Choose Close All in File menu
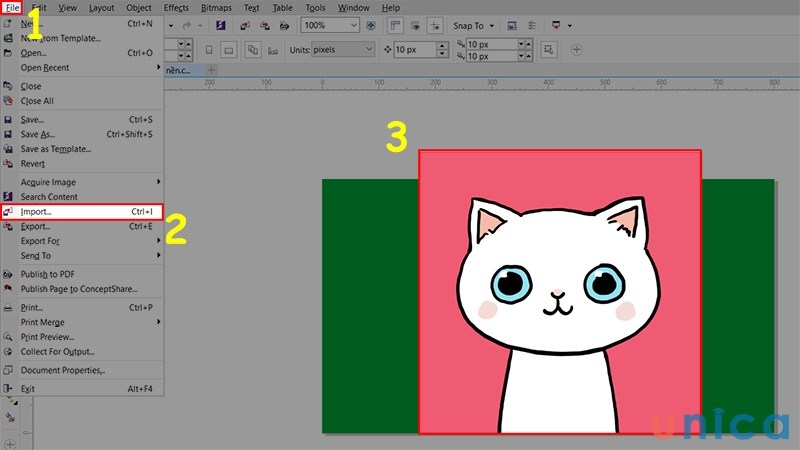 click(82, 101)
